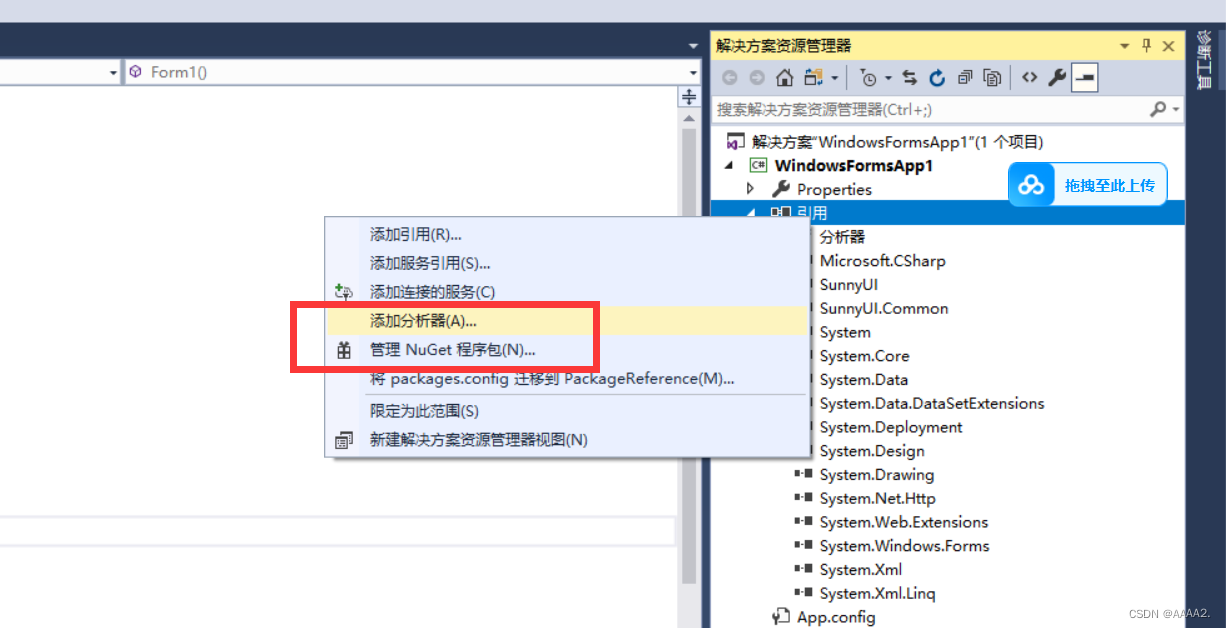Click the splitter tack icon on the designer edge
The height and width of the screenshot is (628, 1226).
(x=688, y=97)
